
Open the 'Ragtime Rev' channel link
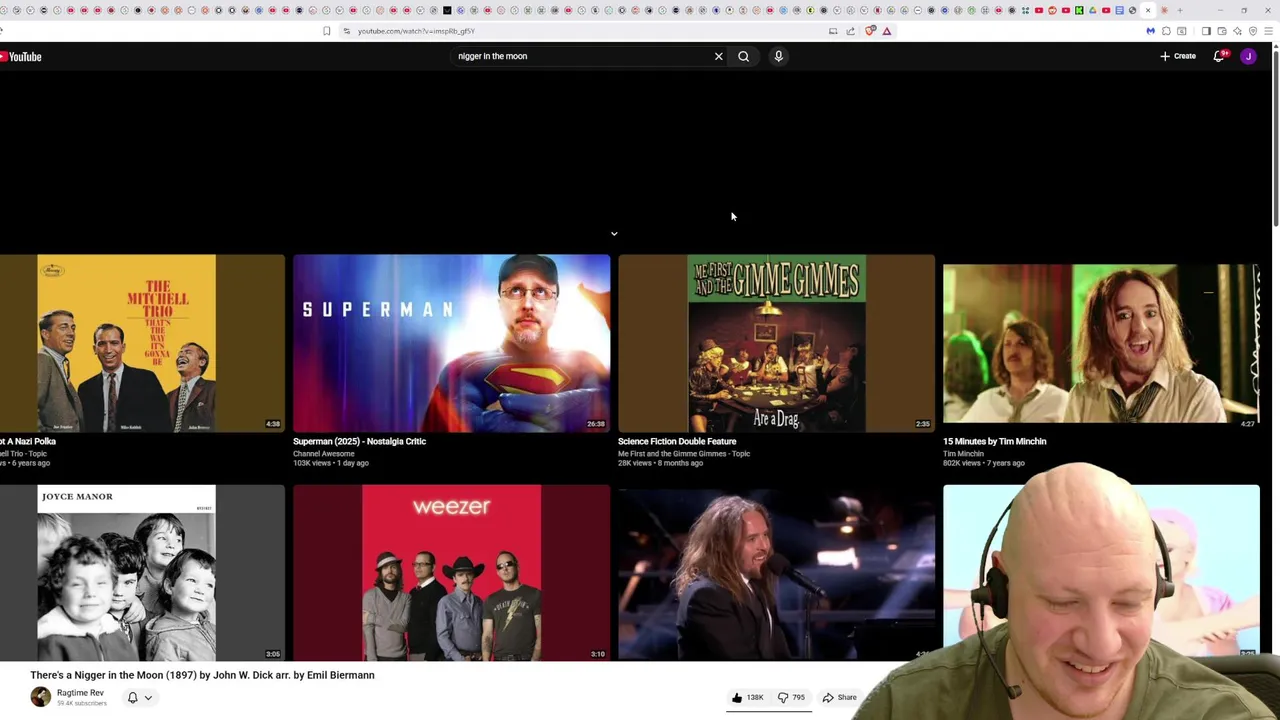[x=80, y=693]
